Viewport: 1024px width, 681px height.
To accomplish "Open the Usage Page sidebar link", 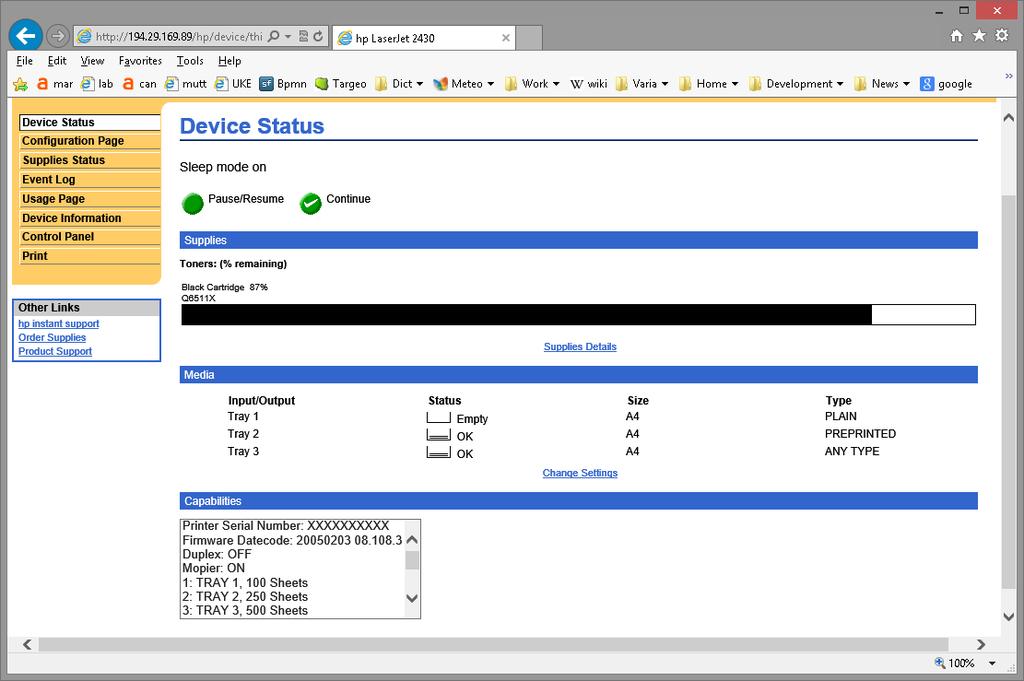I will click(89, 199).
